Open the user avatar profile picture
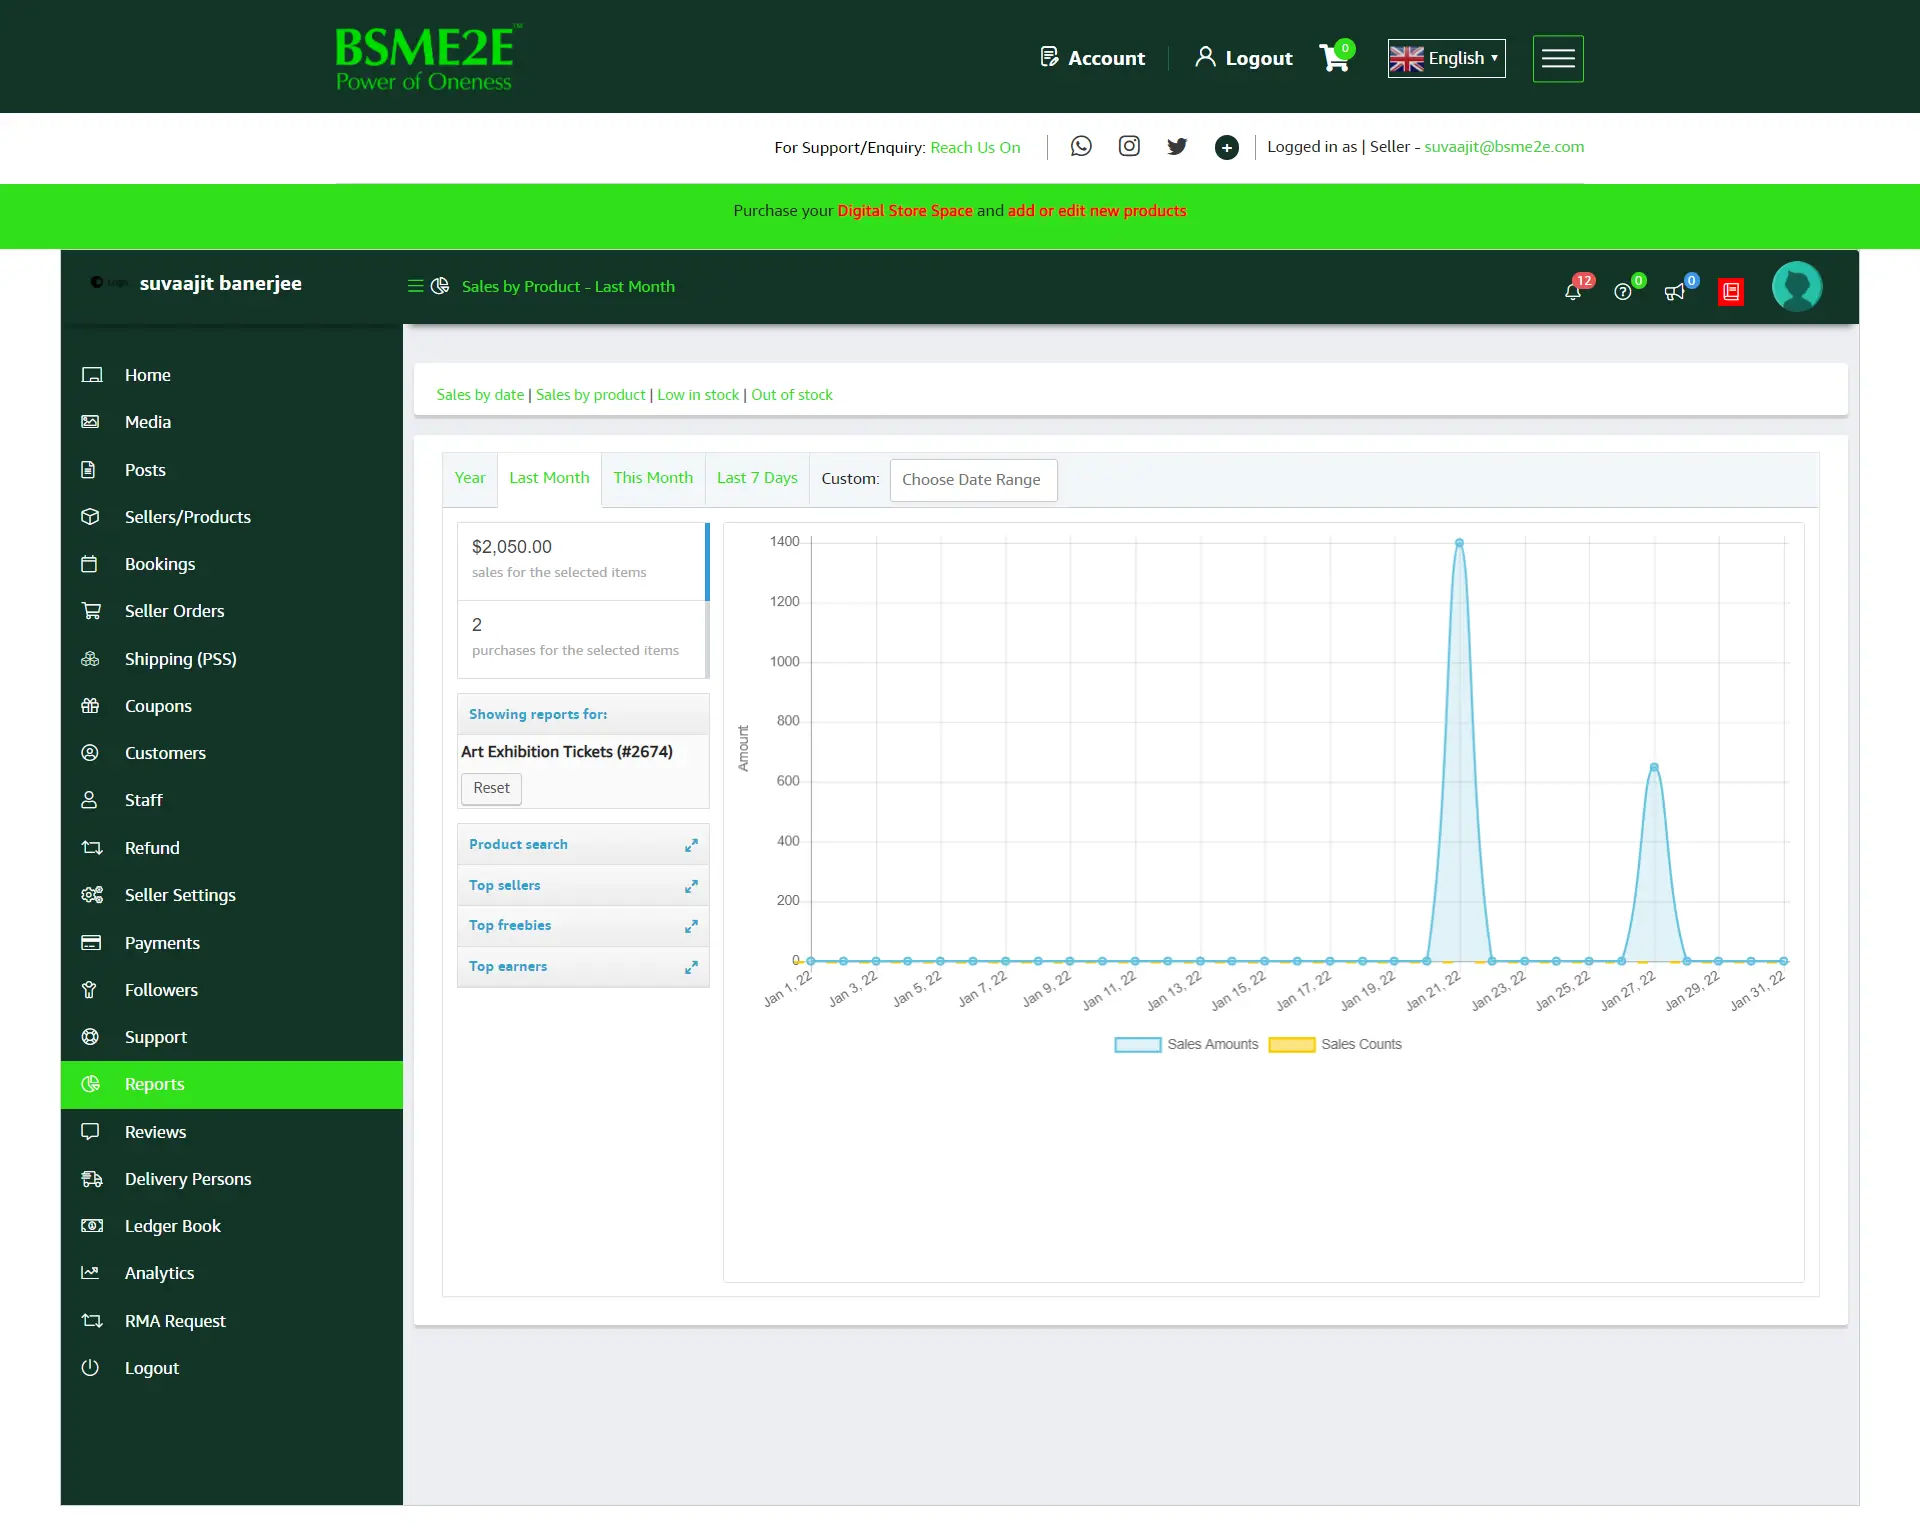Screen dimensions: 1920x1538 pos(1797,287)
